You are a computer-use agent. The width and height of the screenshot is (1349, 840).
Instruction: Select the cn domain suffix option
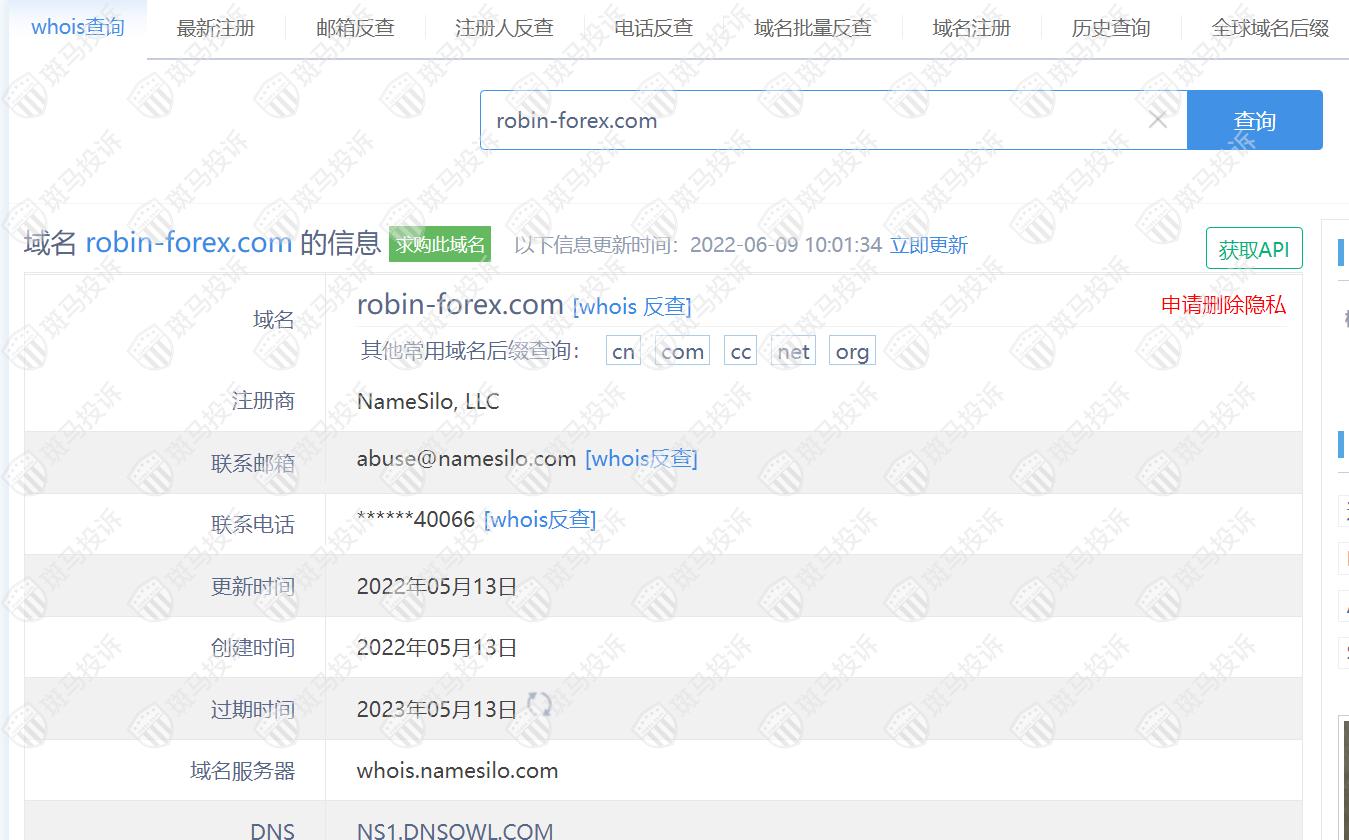623,352
